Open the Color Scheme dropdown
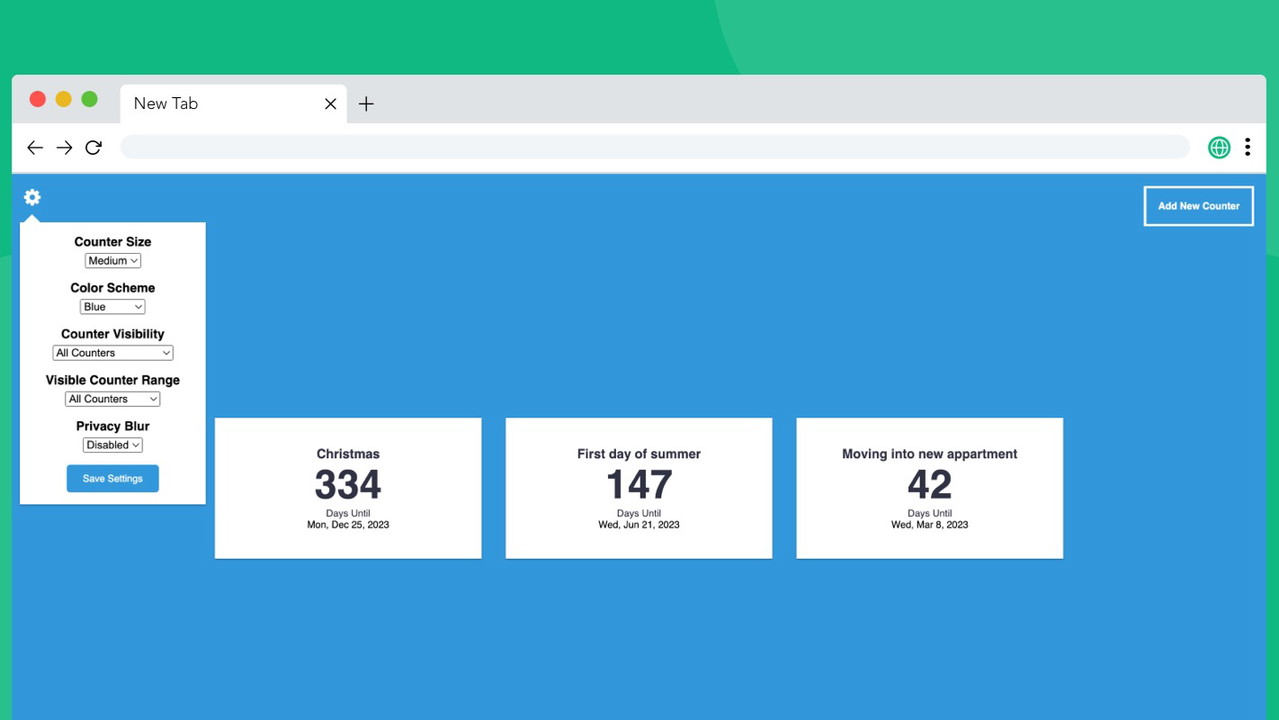The width and height of the screenshot is (1279, 720). [113, 307]
